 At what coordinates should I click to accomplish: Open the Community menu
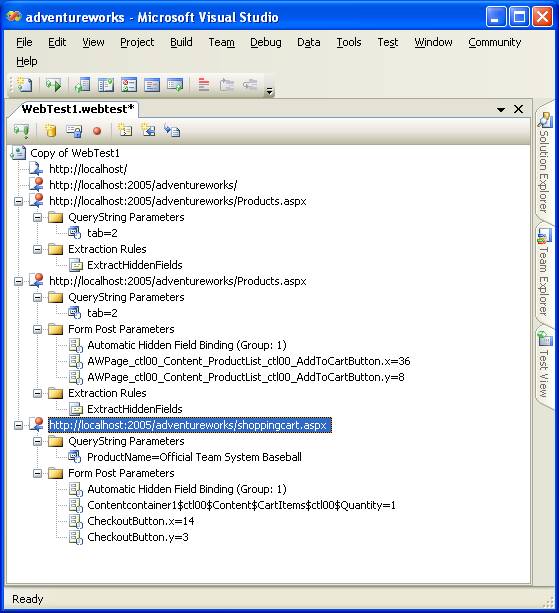(x=494, y=42)
